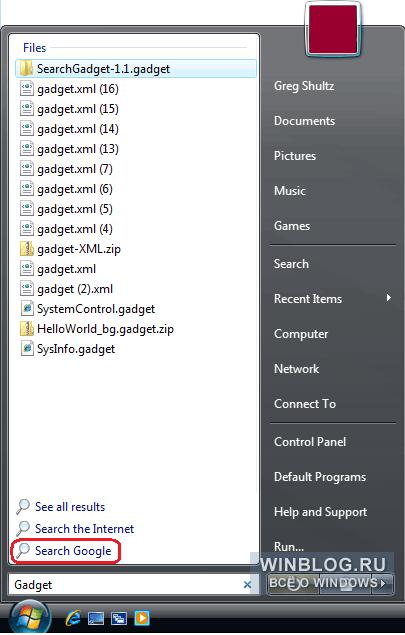Launch Windows Media Player from the taskbar

pos(142,618)
